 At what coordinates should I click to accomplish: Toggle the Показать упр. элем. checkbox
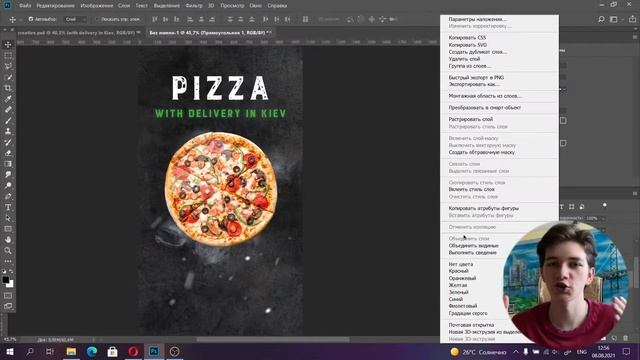[97, 19]
